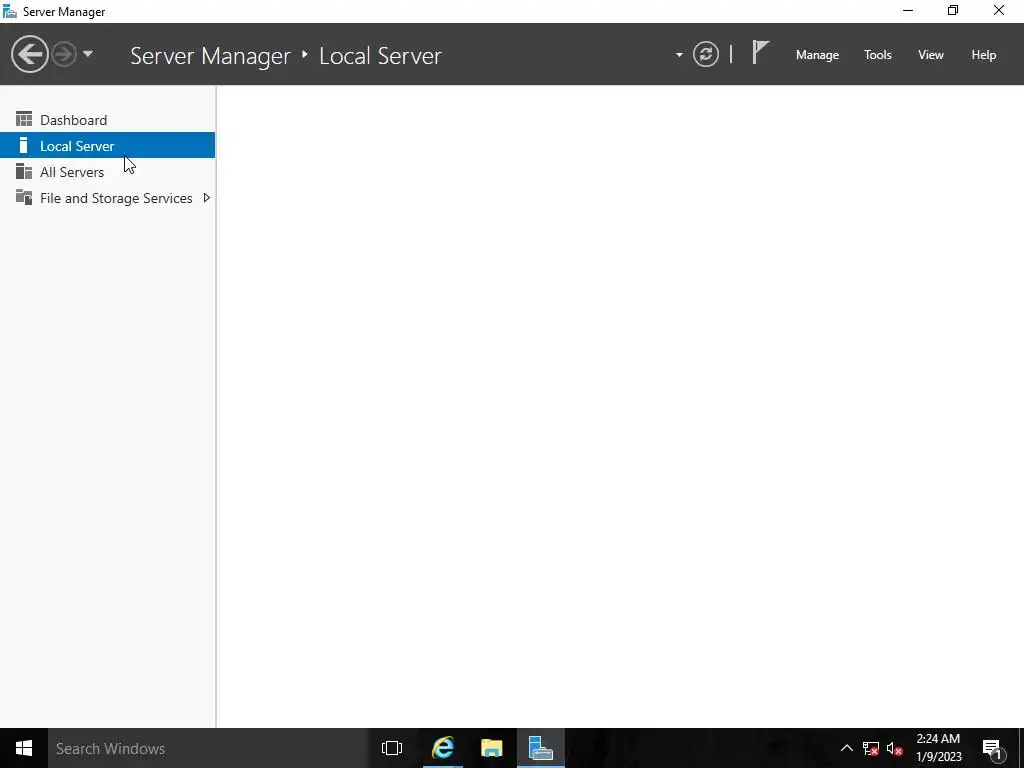This screenshot has width=1024, height=768.
Task: Click the Server Manager title bar icon
Action: pyautogui.click(x=10, y=12)
